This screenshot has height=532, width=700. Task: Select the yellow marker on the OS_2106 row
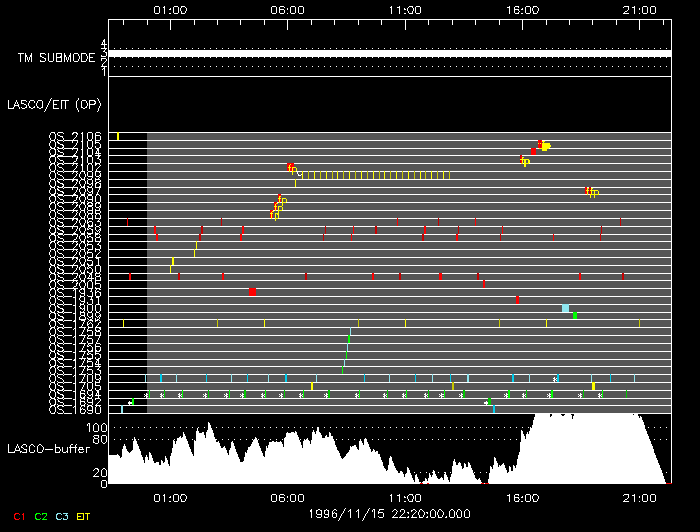tap(118, 136)
